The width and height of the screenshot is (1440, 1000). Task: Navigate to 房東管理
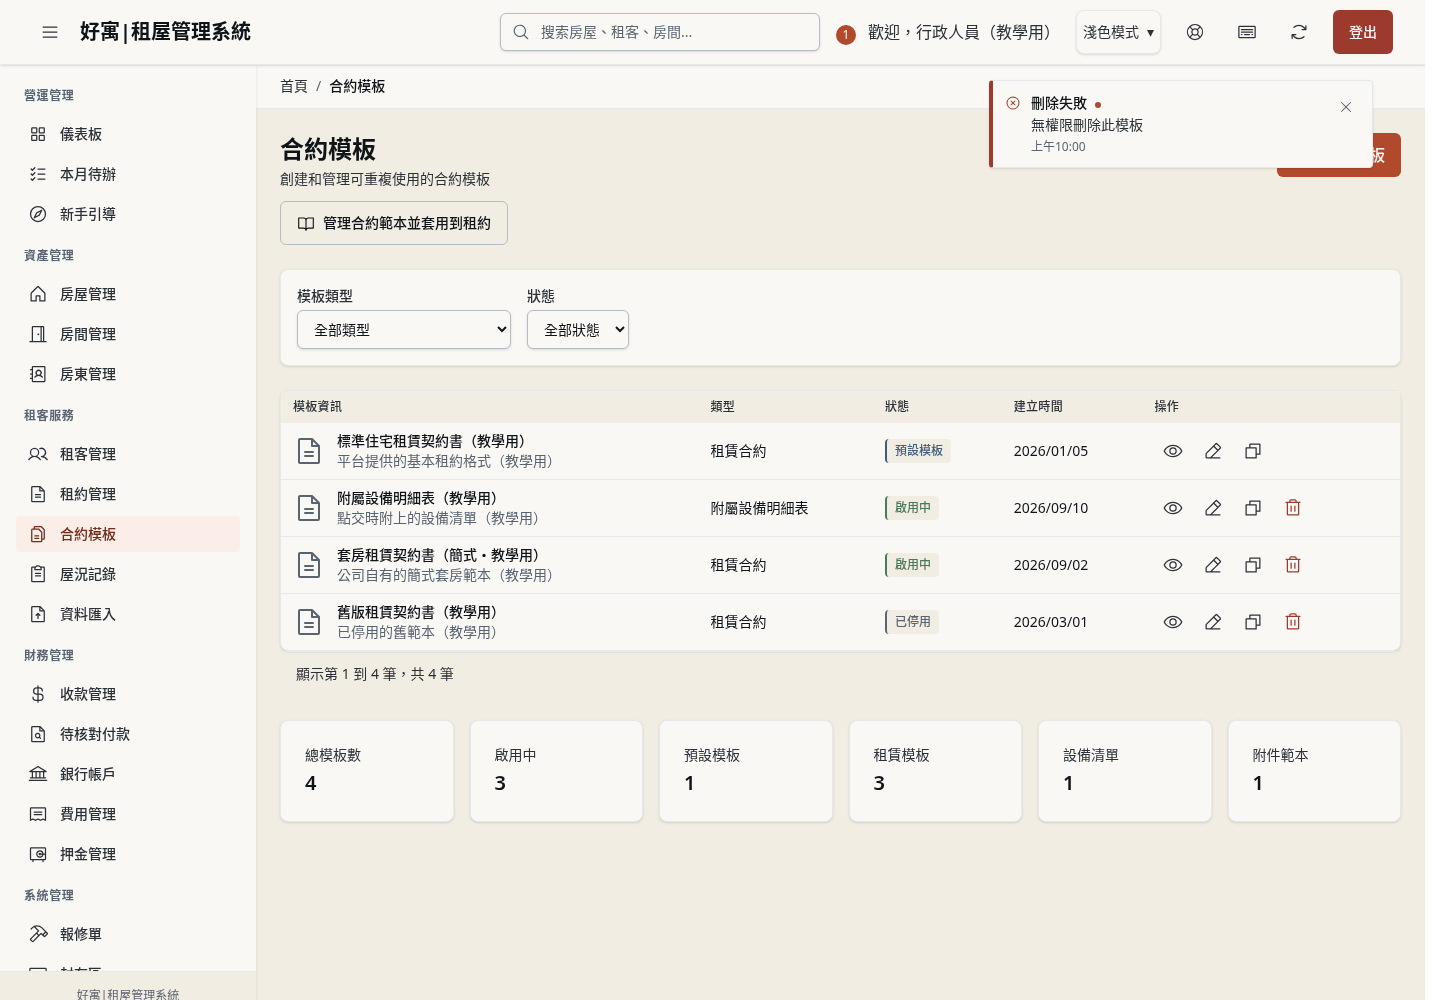click(x=128, y=374)
